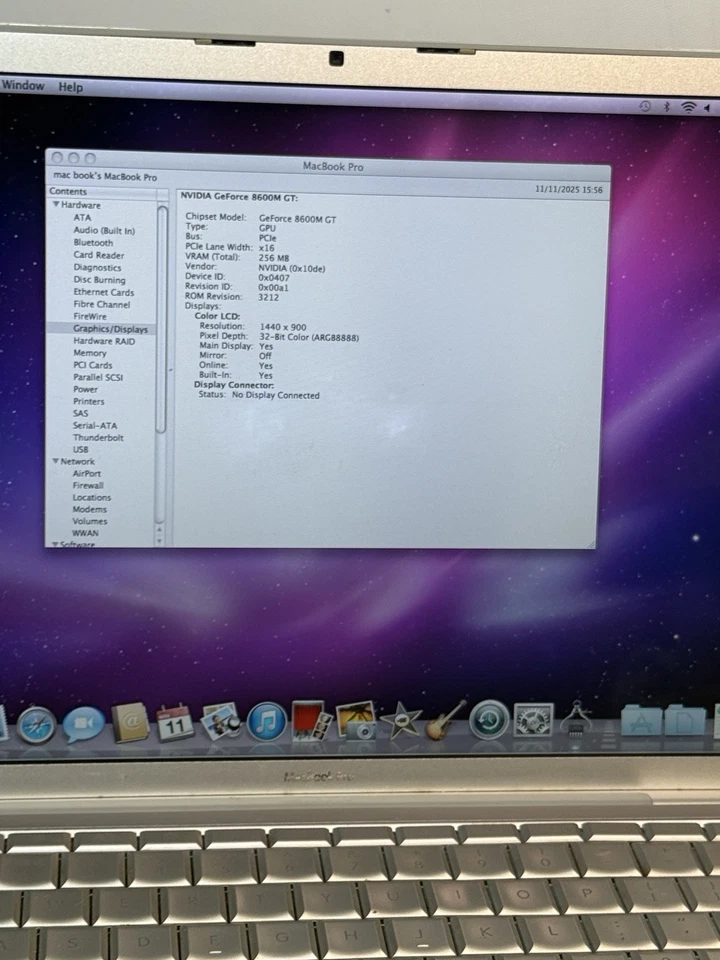This screenshot has height=960, width=720.
Task: Select ATA in the Hardware list
Action: (82, 217)
